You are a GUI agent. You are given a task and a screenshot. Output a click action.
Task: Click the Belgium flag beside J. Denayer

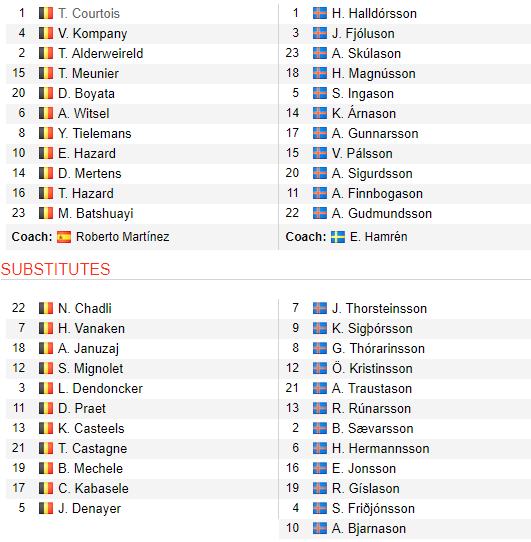[x=46, y=508]
